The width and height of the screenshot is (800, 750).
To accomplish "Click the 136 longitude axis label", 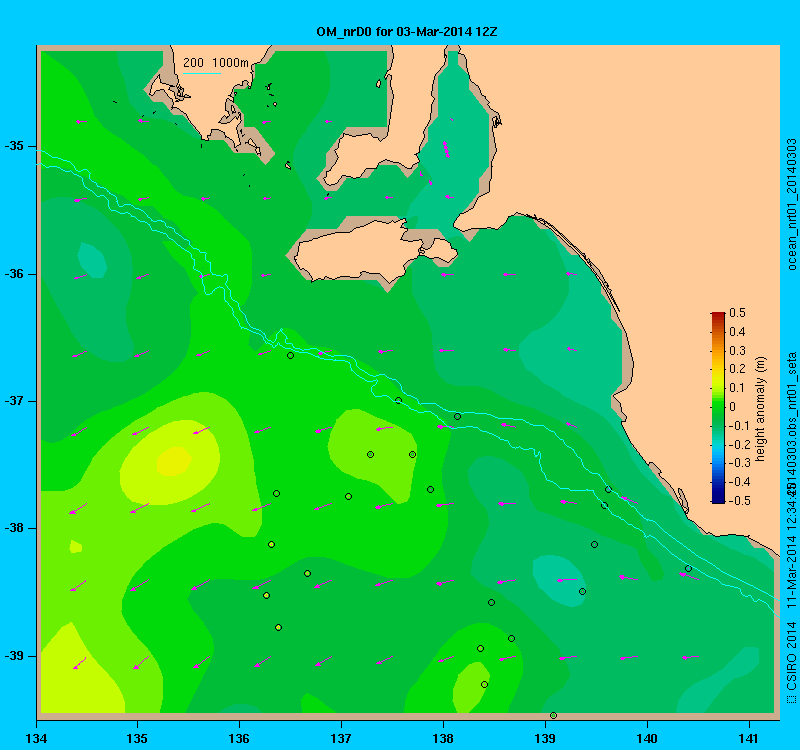I will coord(239,738).
